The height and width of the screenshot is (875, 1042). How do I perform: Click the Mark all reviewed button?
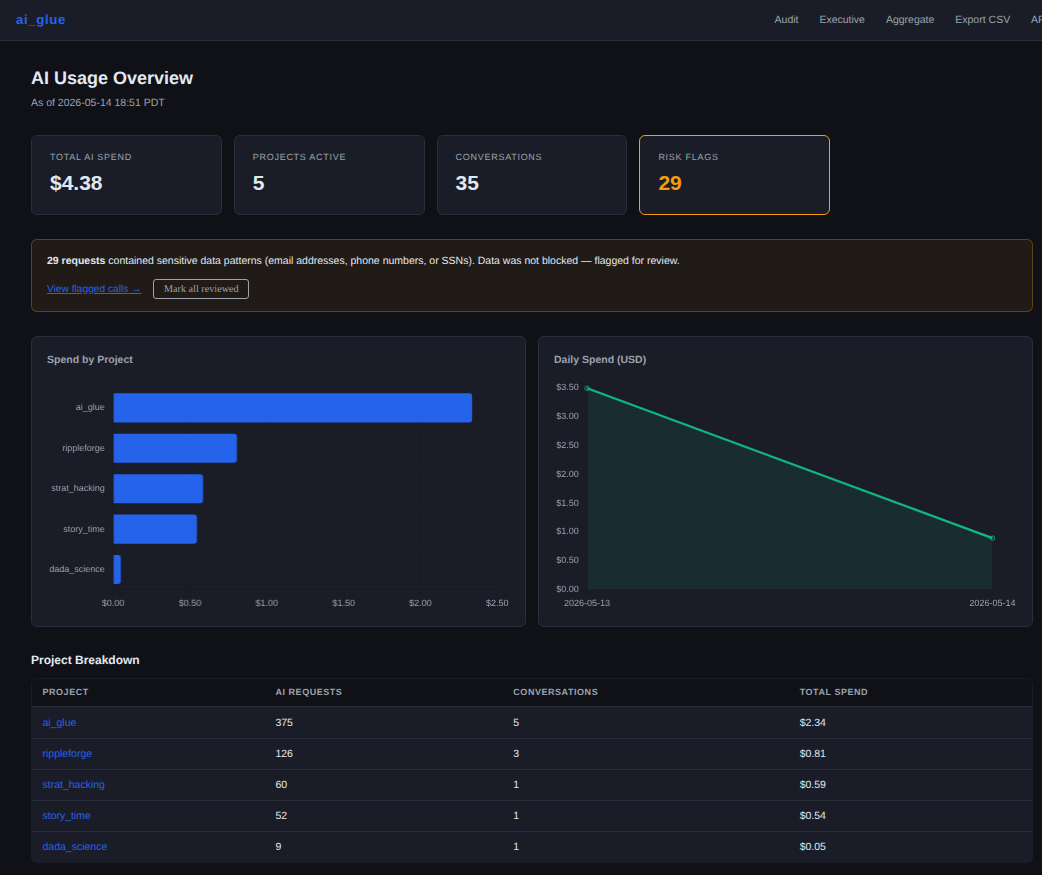201,289
